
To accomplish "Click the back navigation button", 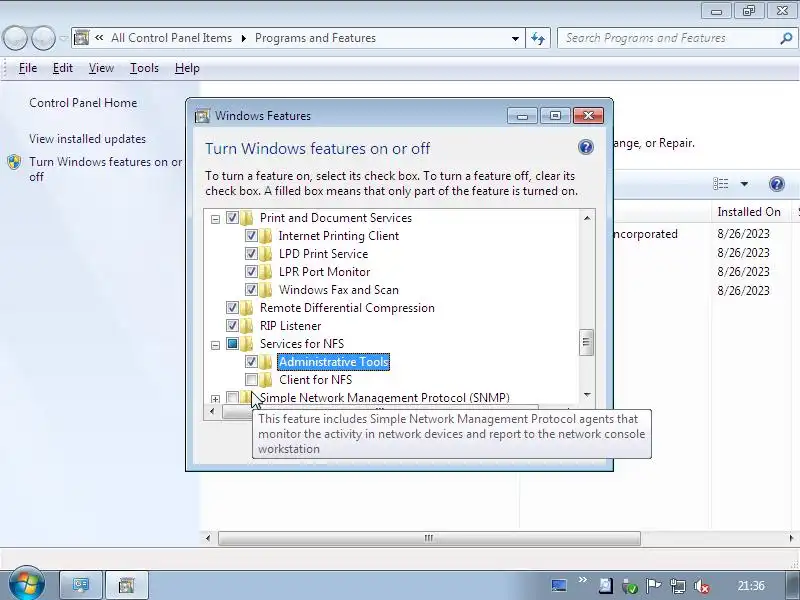I will [15, 38].
